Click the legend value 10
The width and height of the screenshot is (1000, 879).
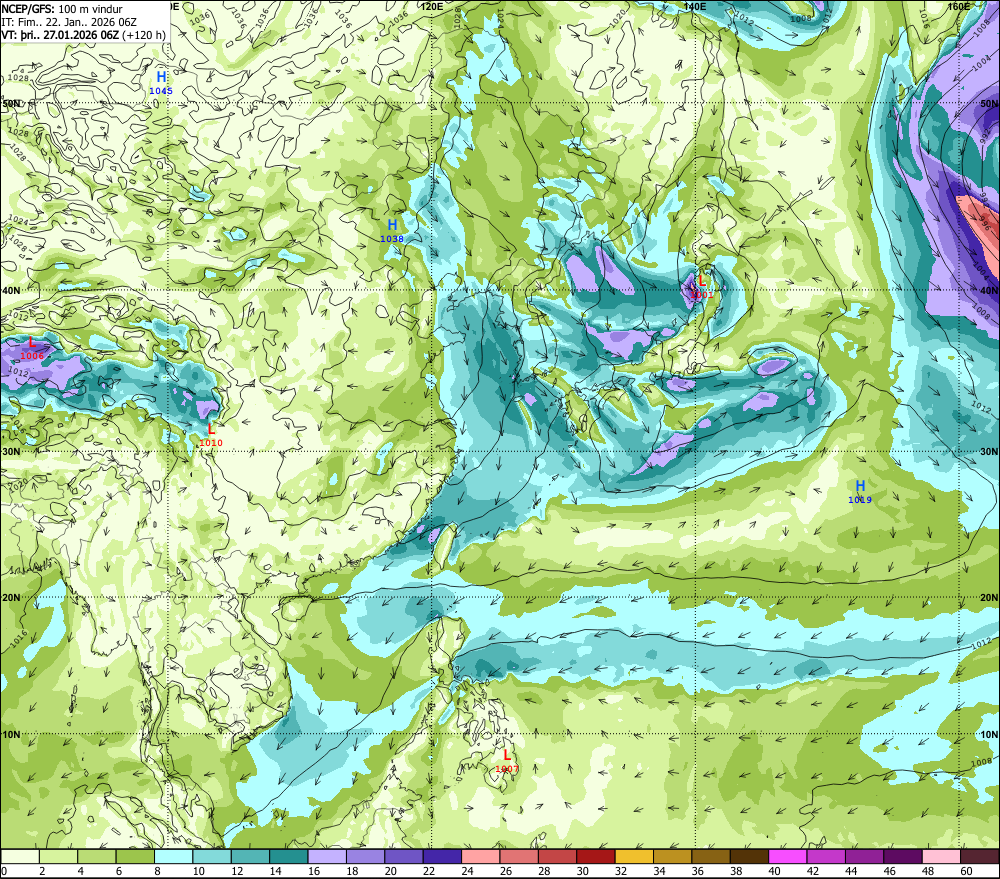point(198,871)
